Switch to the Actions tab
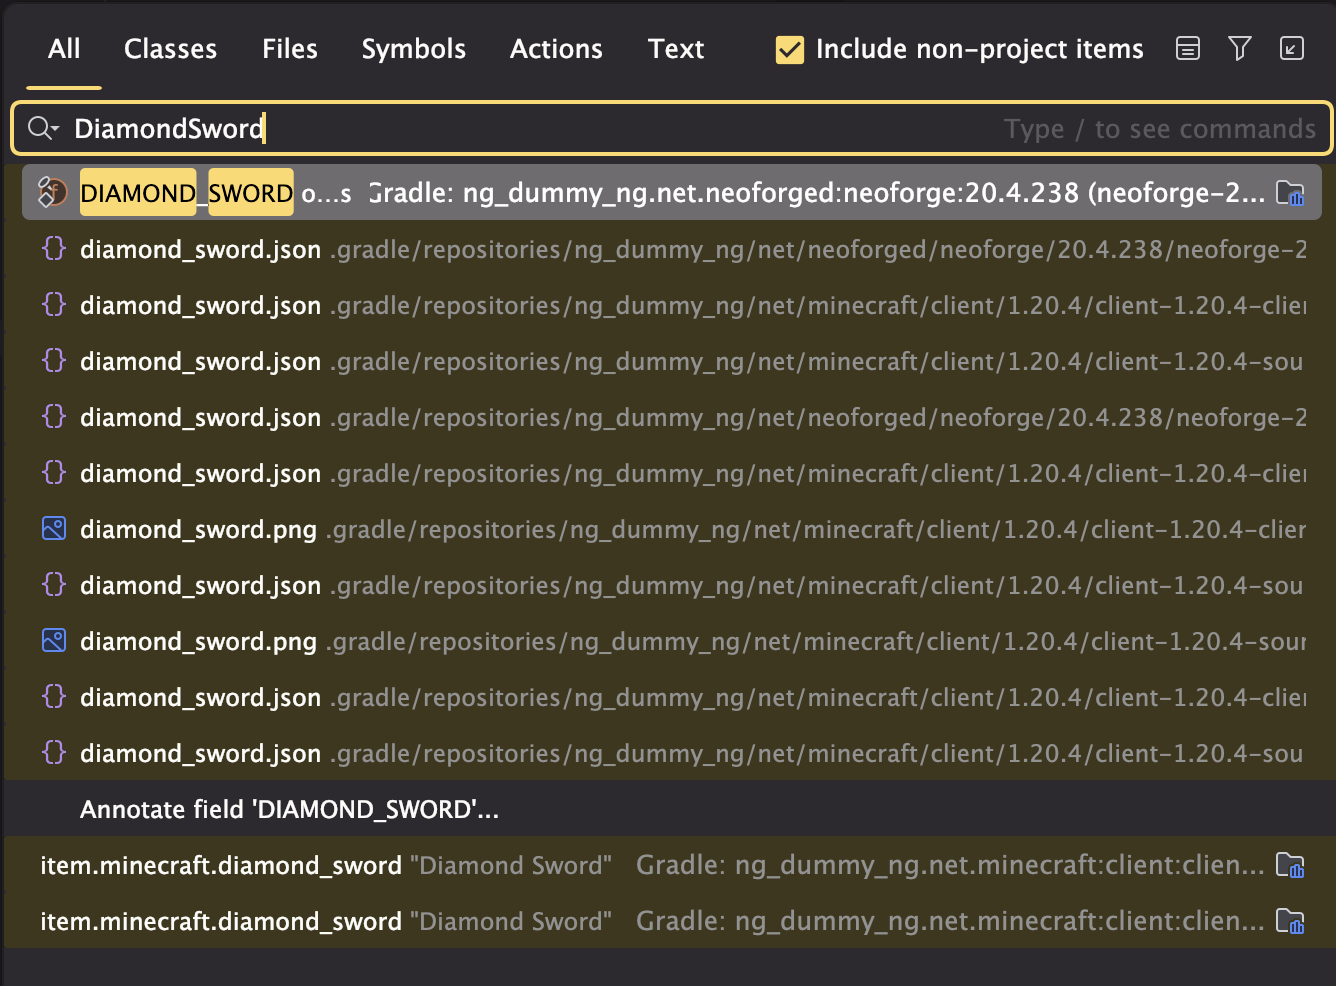The image size is (1336, 986). [556, 49]
